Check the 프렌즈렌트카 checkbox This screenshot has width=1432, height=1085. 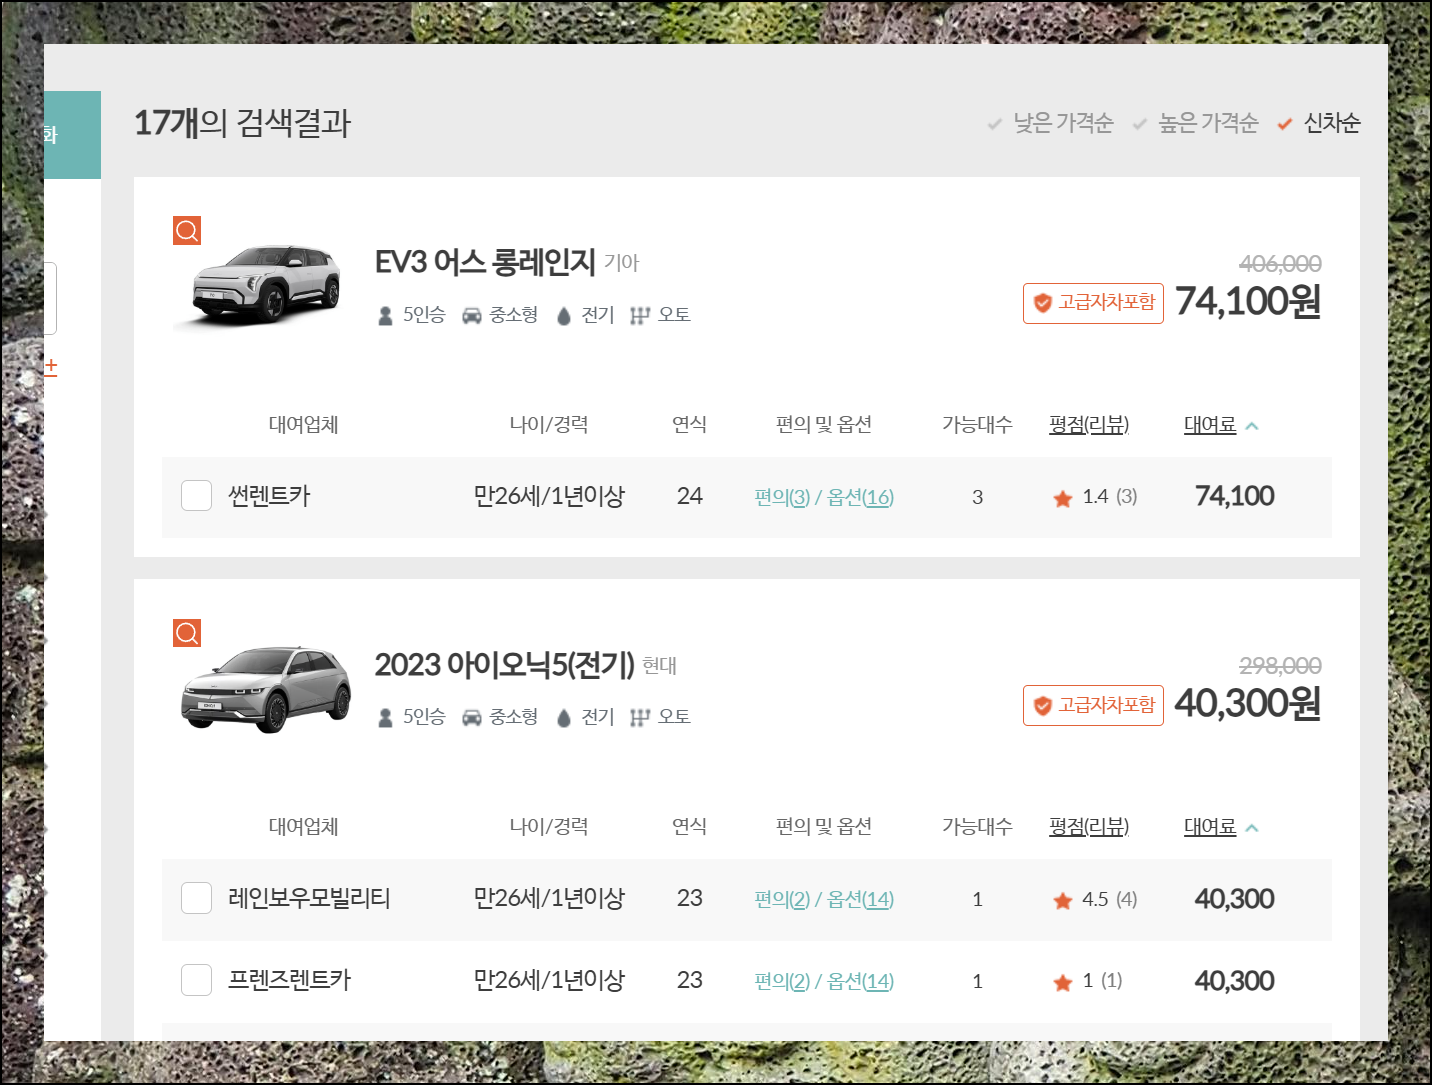tap(196, 980)
